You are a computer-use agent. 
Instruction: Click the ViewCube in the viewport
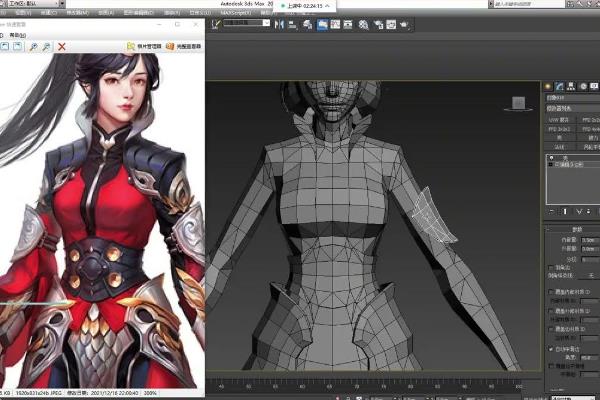(518, 103)
